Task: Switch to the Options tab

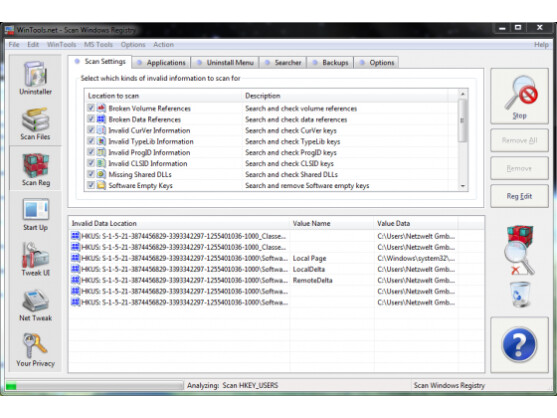Action: pos(377,63)
